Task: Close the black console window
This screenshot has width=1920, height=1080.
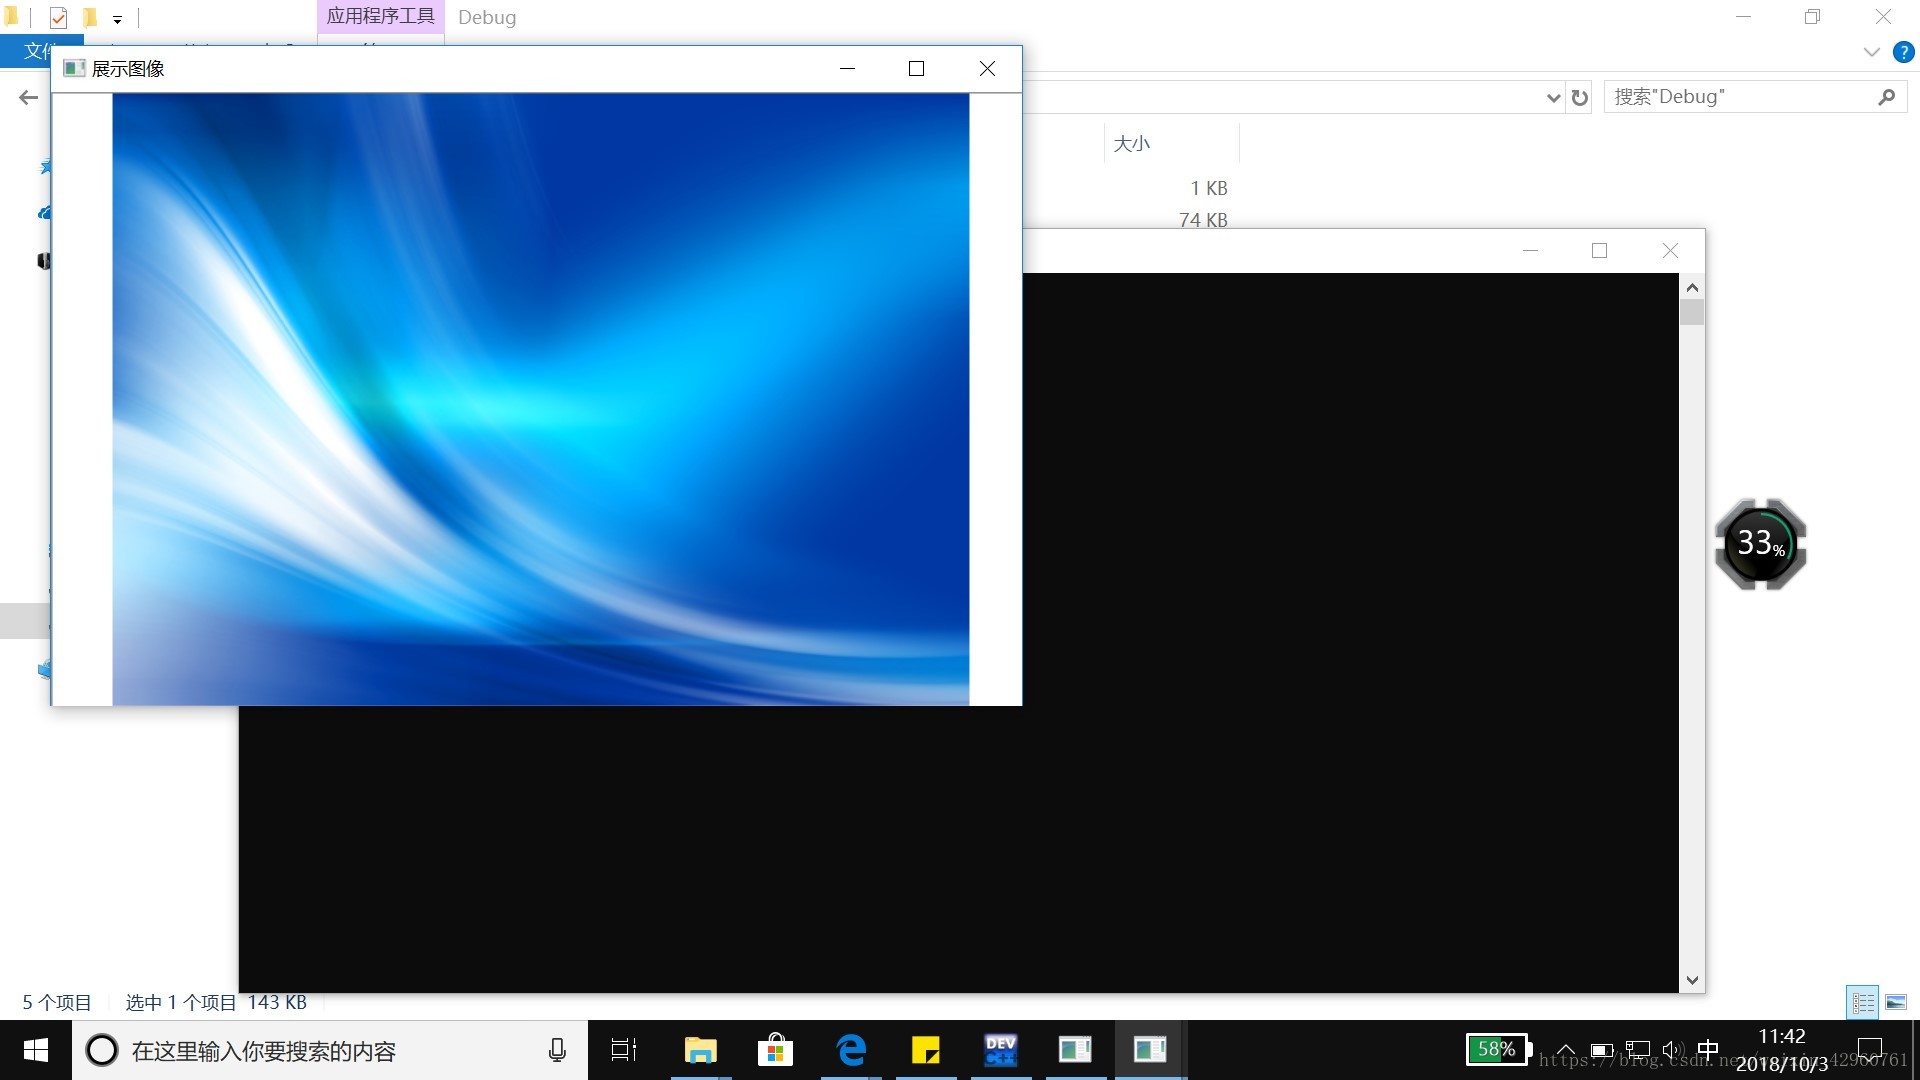Action: pyautogui.click(x=1670, y=250)
